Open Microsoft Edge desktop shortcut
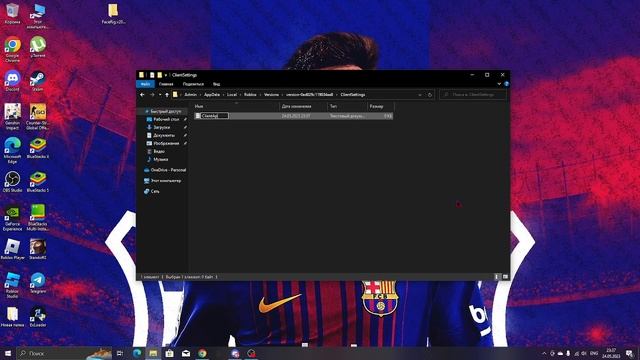 coord(12,150)
